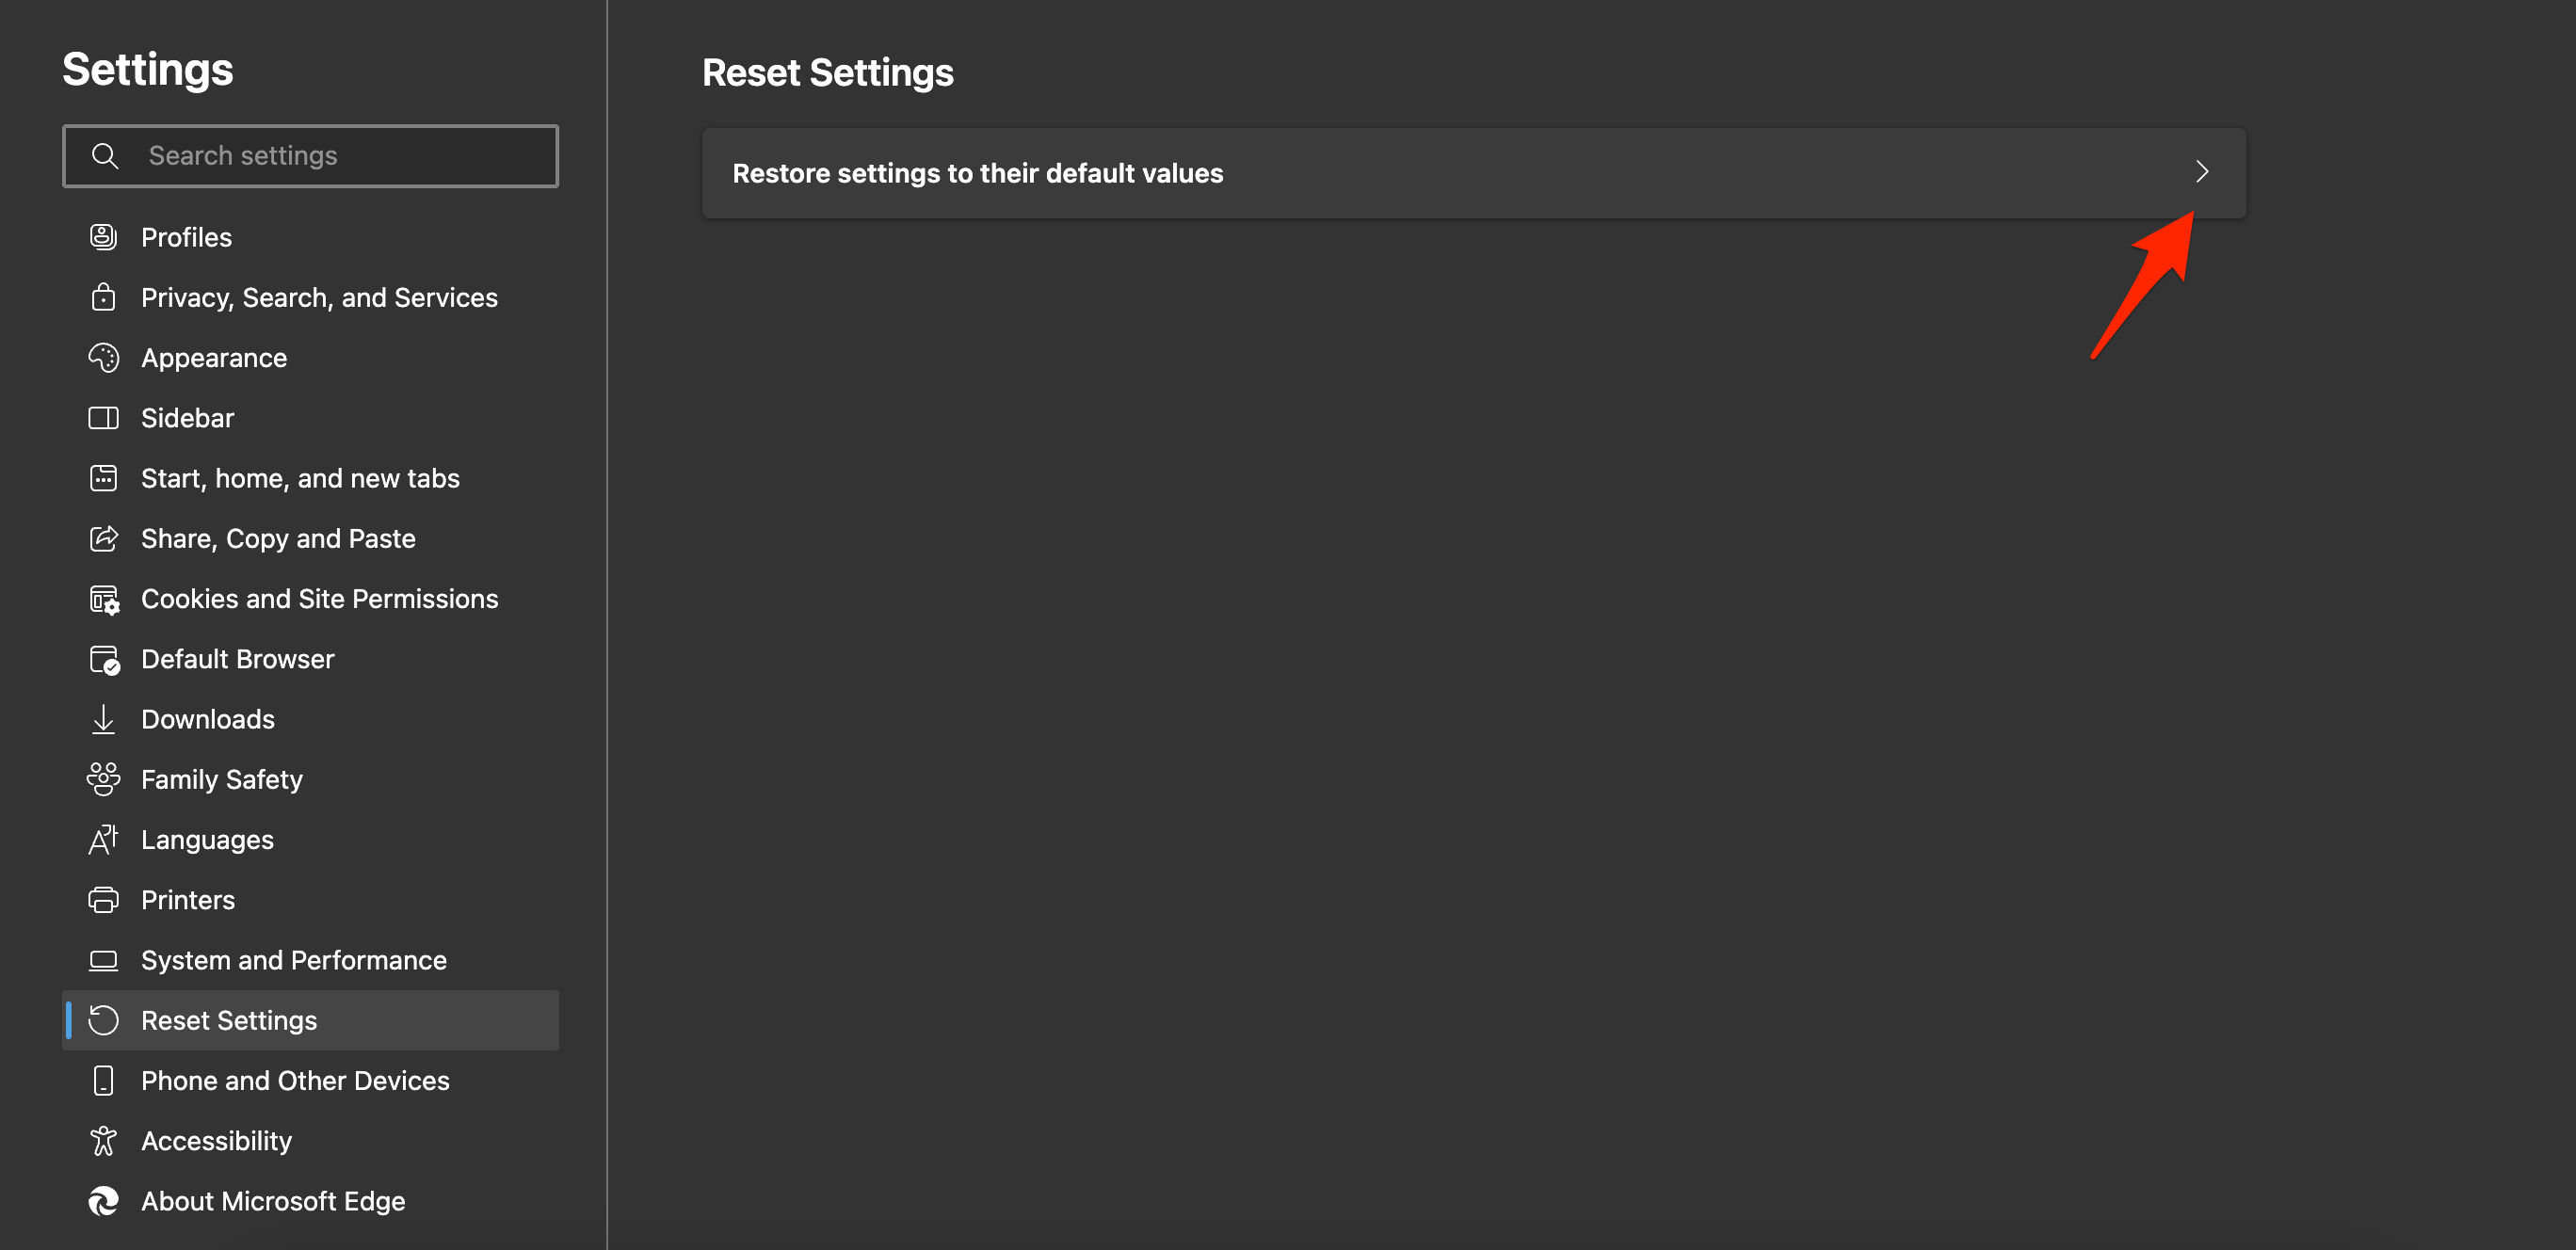
Task: Open System and Performance settings
Action: coord(294,959)
